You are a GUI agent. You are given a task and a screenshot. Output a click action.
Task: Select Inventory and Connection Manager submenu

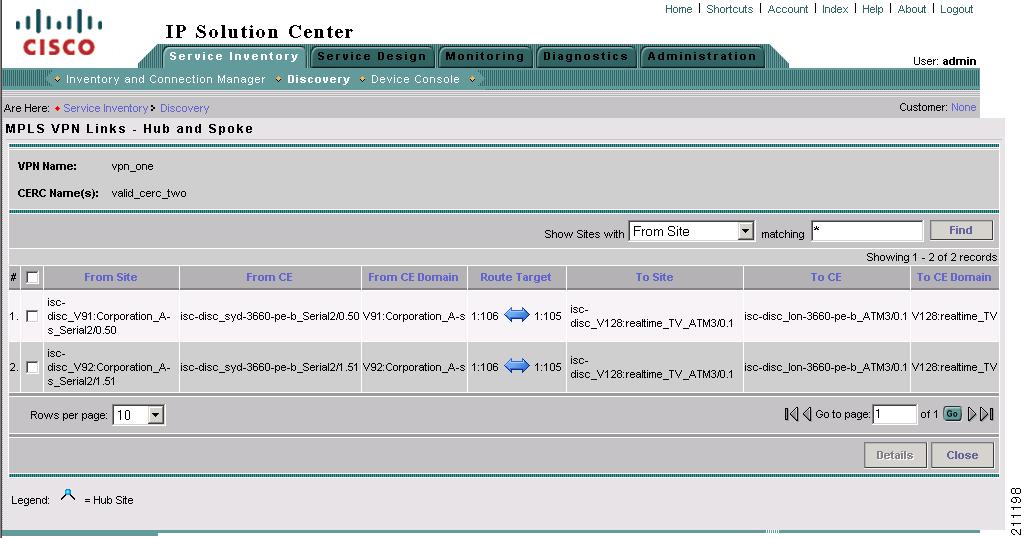tap(165, 79)
